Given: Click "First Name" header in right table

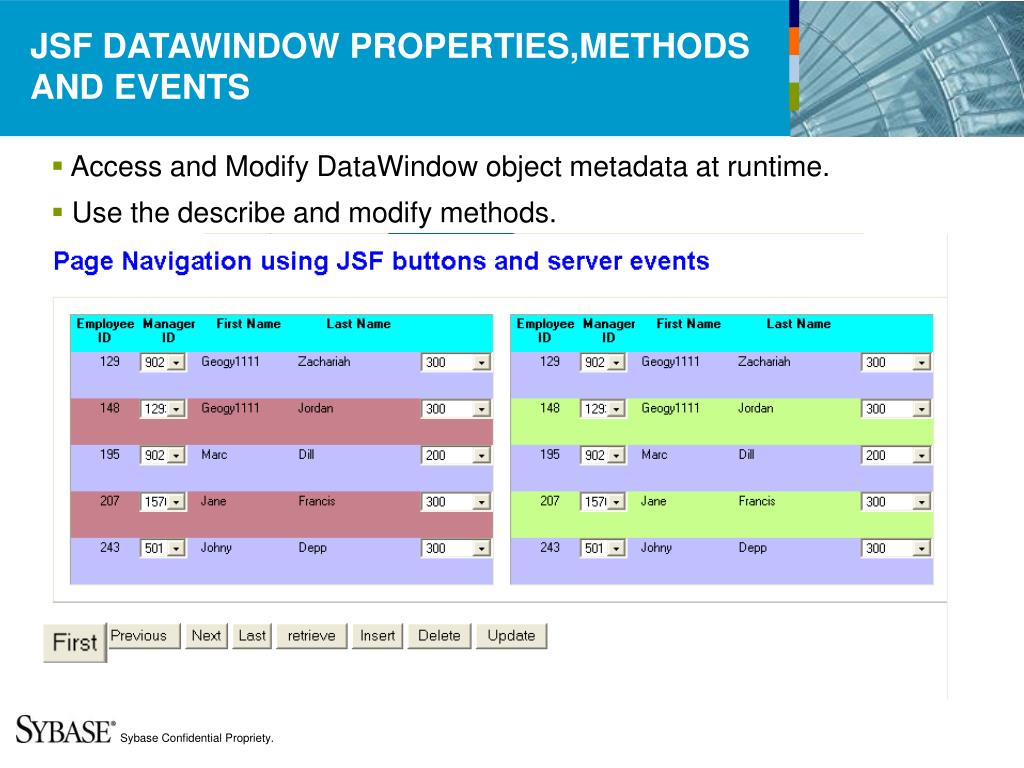Looking at the screenshot, I should pyautogui.click(x=688, y=324).
